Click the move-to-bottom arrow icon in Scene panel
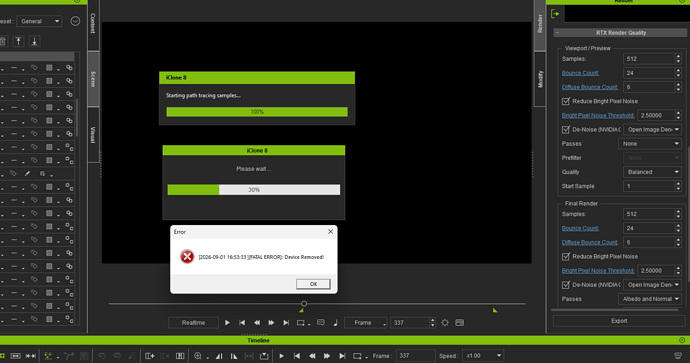Image resolution: width=690 pixels, height=363 pixels. click(x=34, y=41)
